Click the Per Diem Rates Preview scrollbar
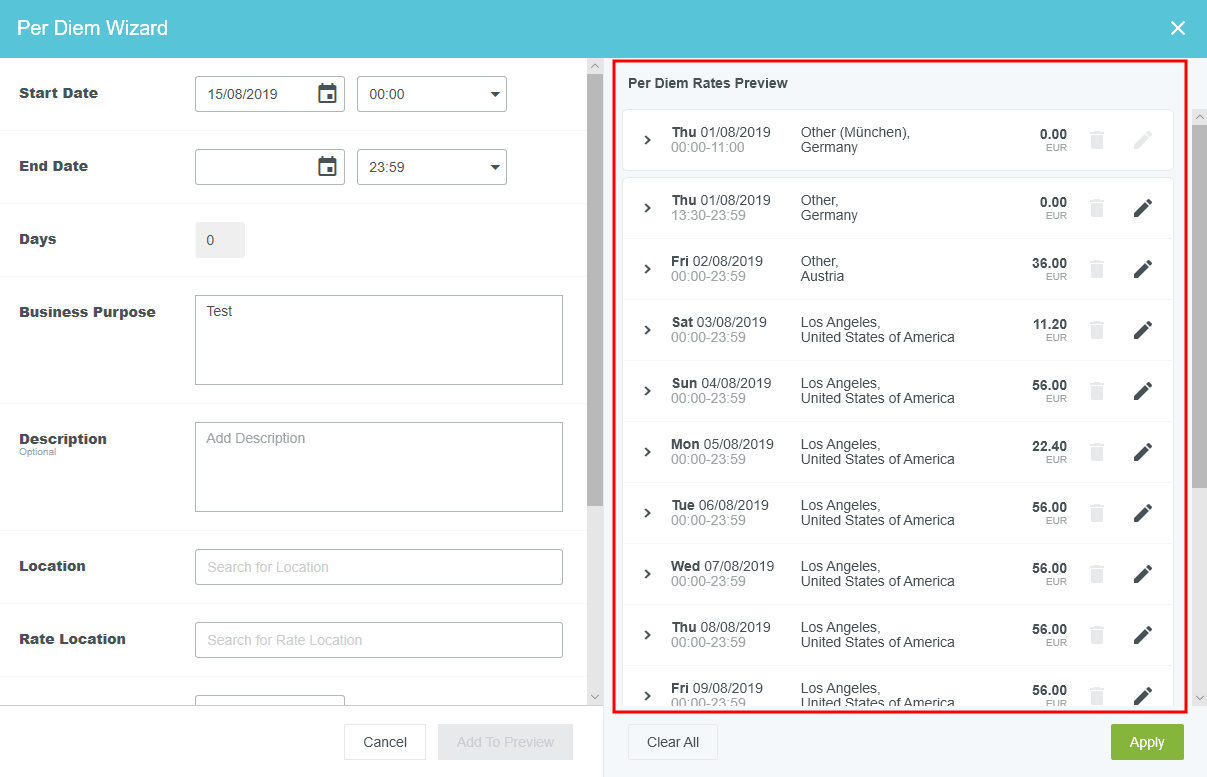The image size is (1207, 777). 1200,300
